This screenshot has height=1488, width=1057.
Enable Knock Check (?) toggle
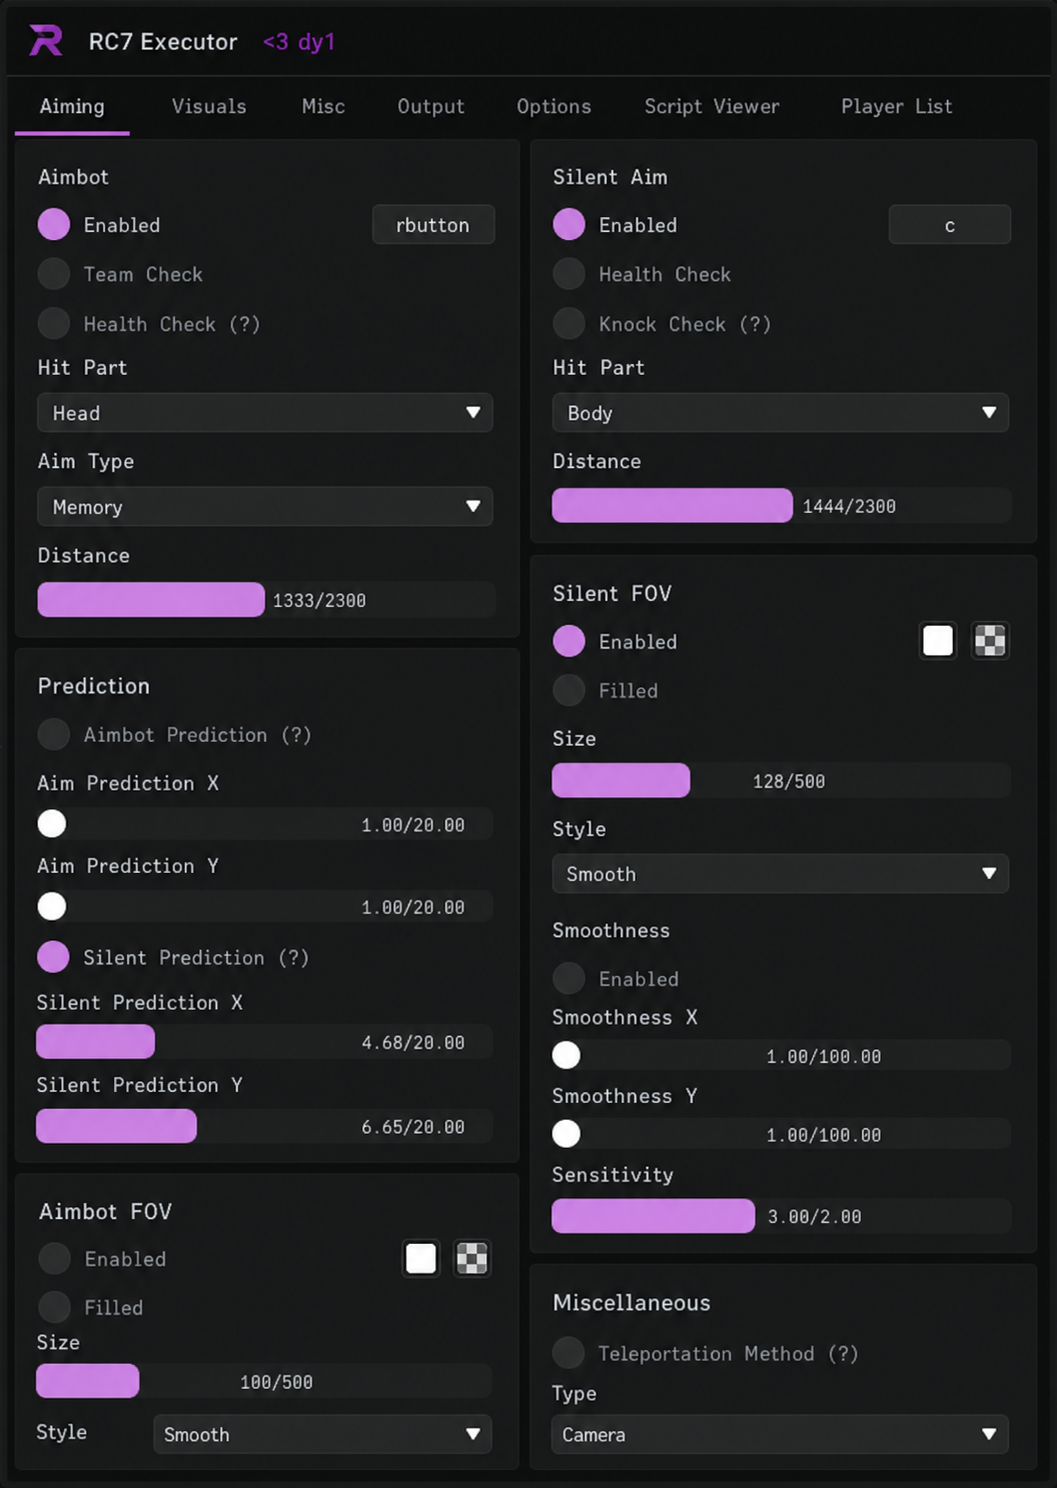(x=569, y=324)
